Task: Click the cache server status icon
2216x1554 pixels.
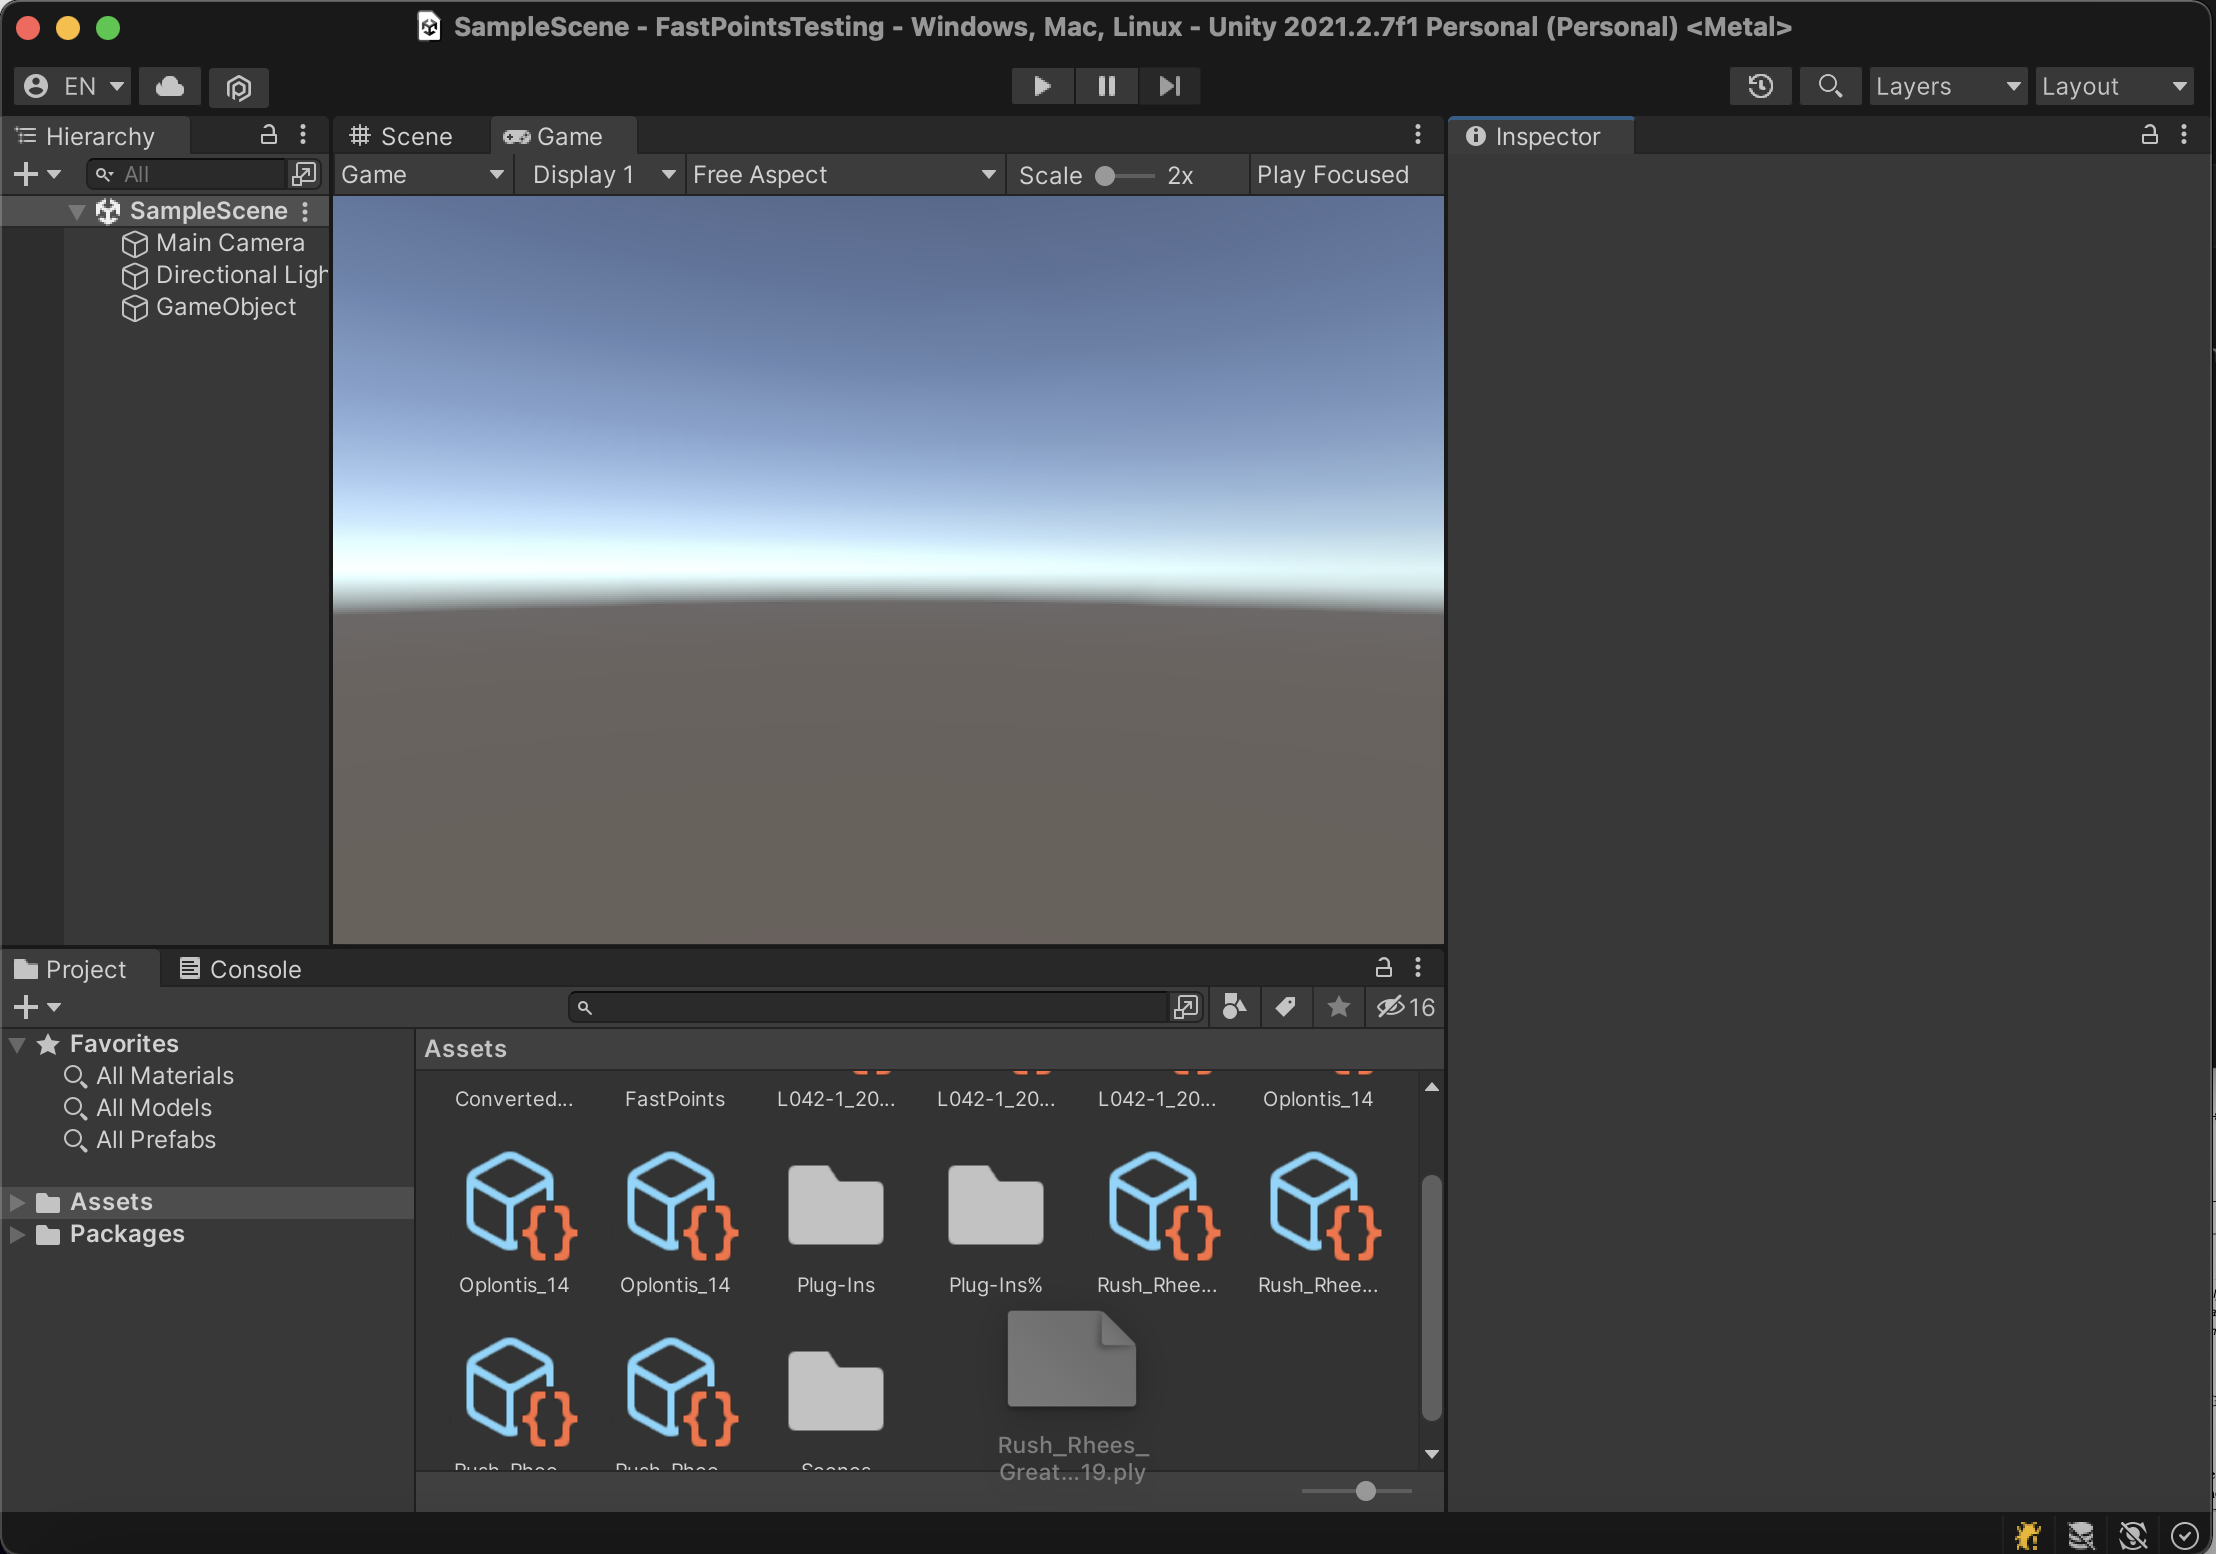Action: (x=2081, y=1535)
